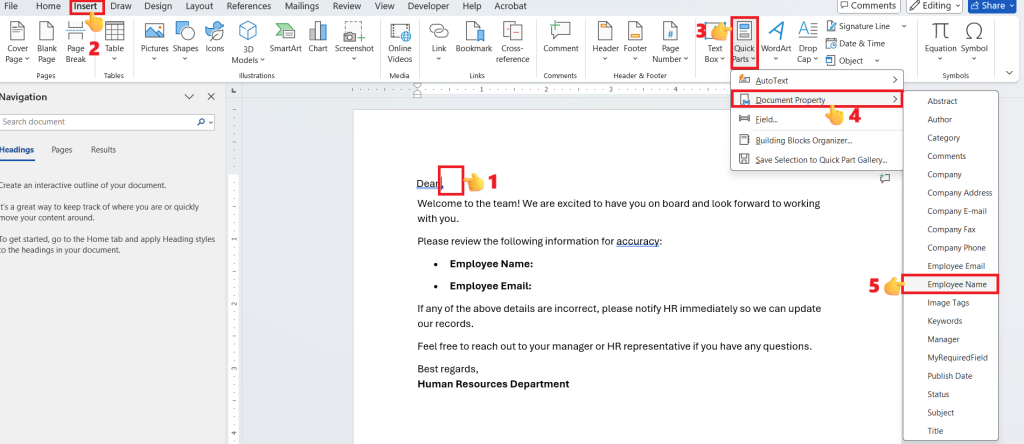The height and width of the screenshot is (444, 1024).
Task: Open the Insert ribbon tab
Action: click(x=85, y=6)
